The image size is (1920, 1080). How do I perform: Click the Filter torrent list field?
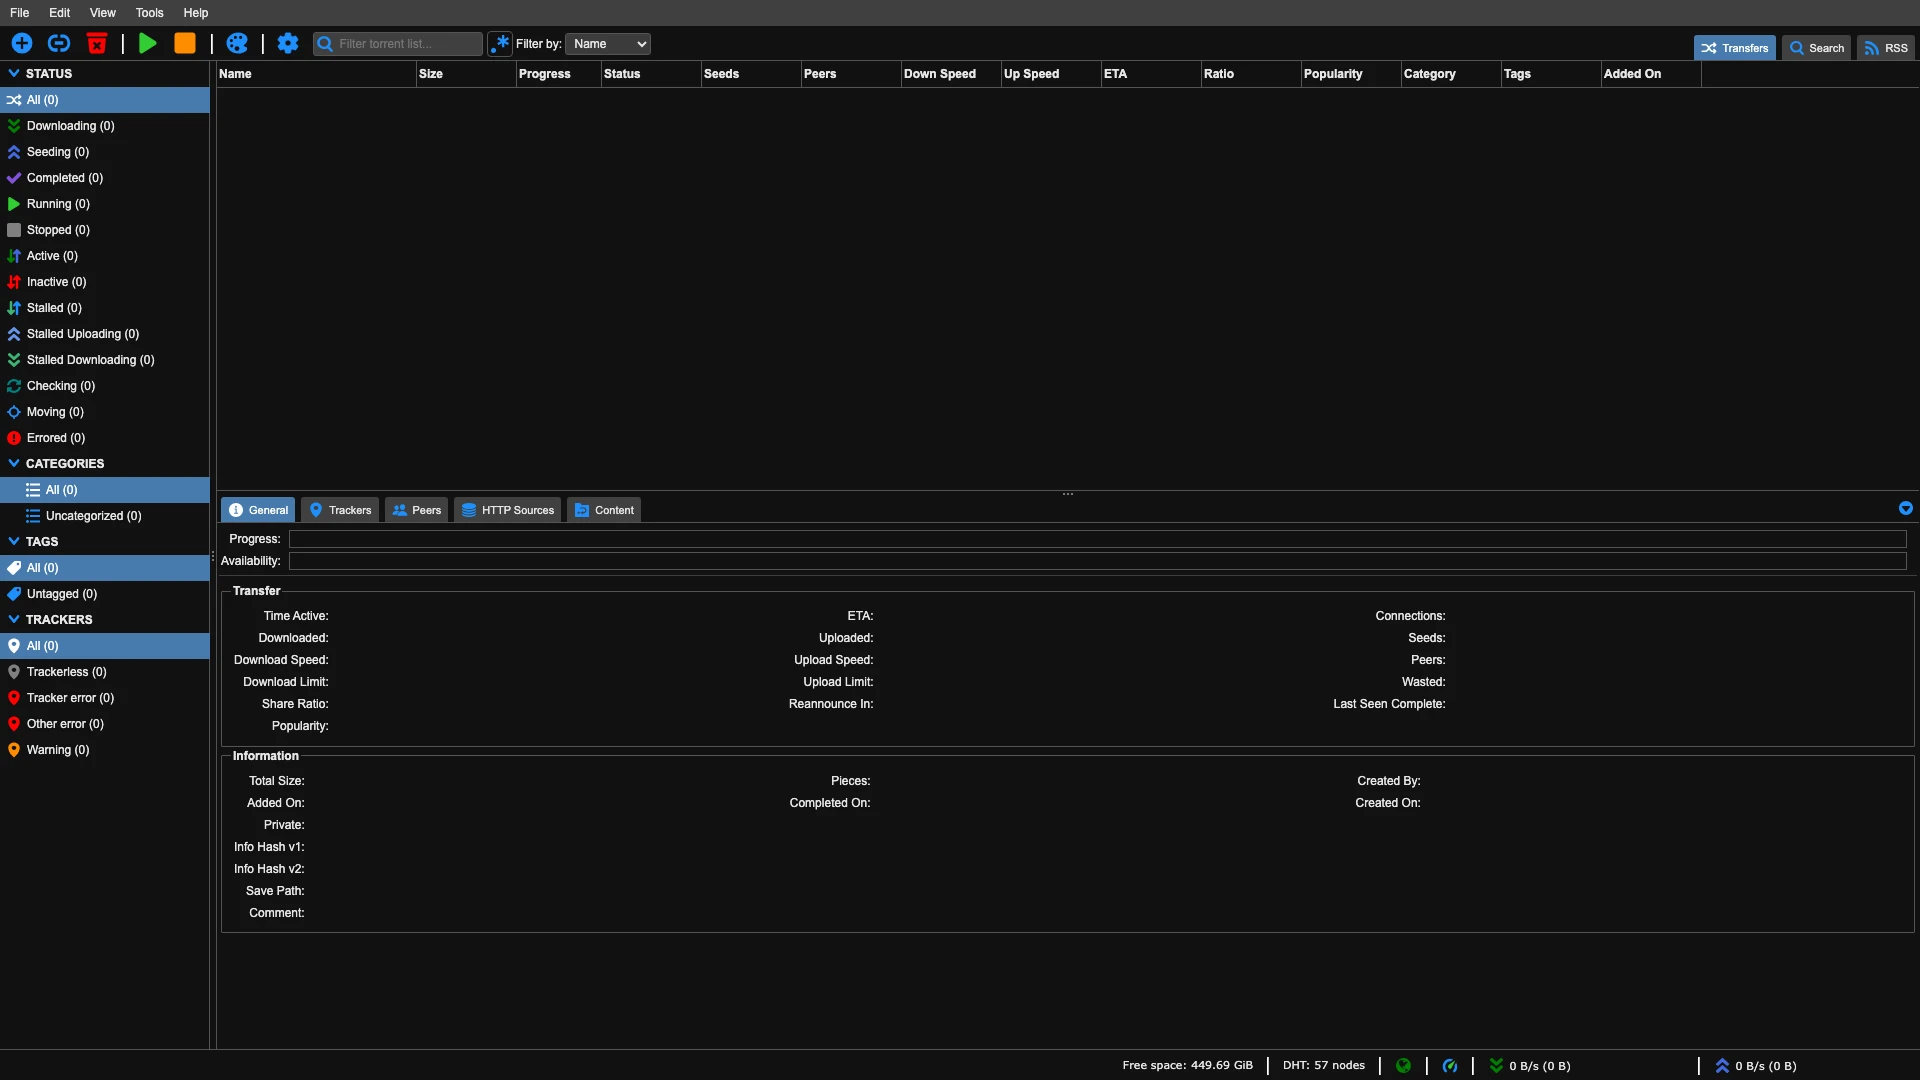[x=398, y=44]
